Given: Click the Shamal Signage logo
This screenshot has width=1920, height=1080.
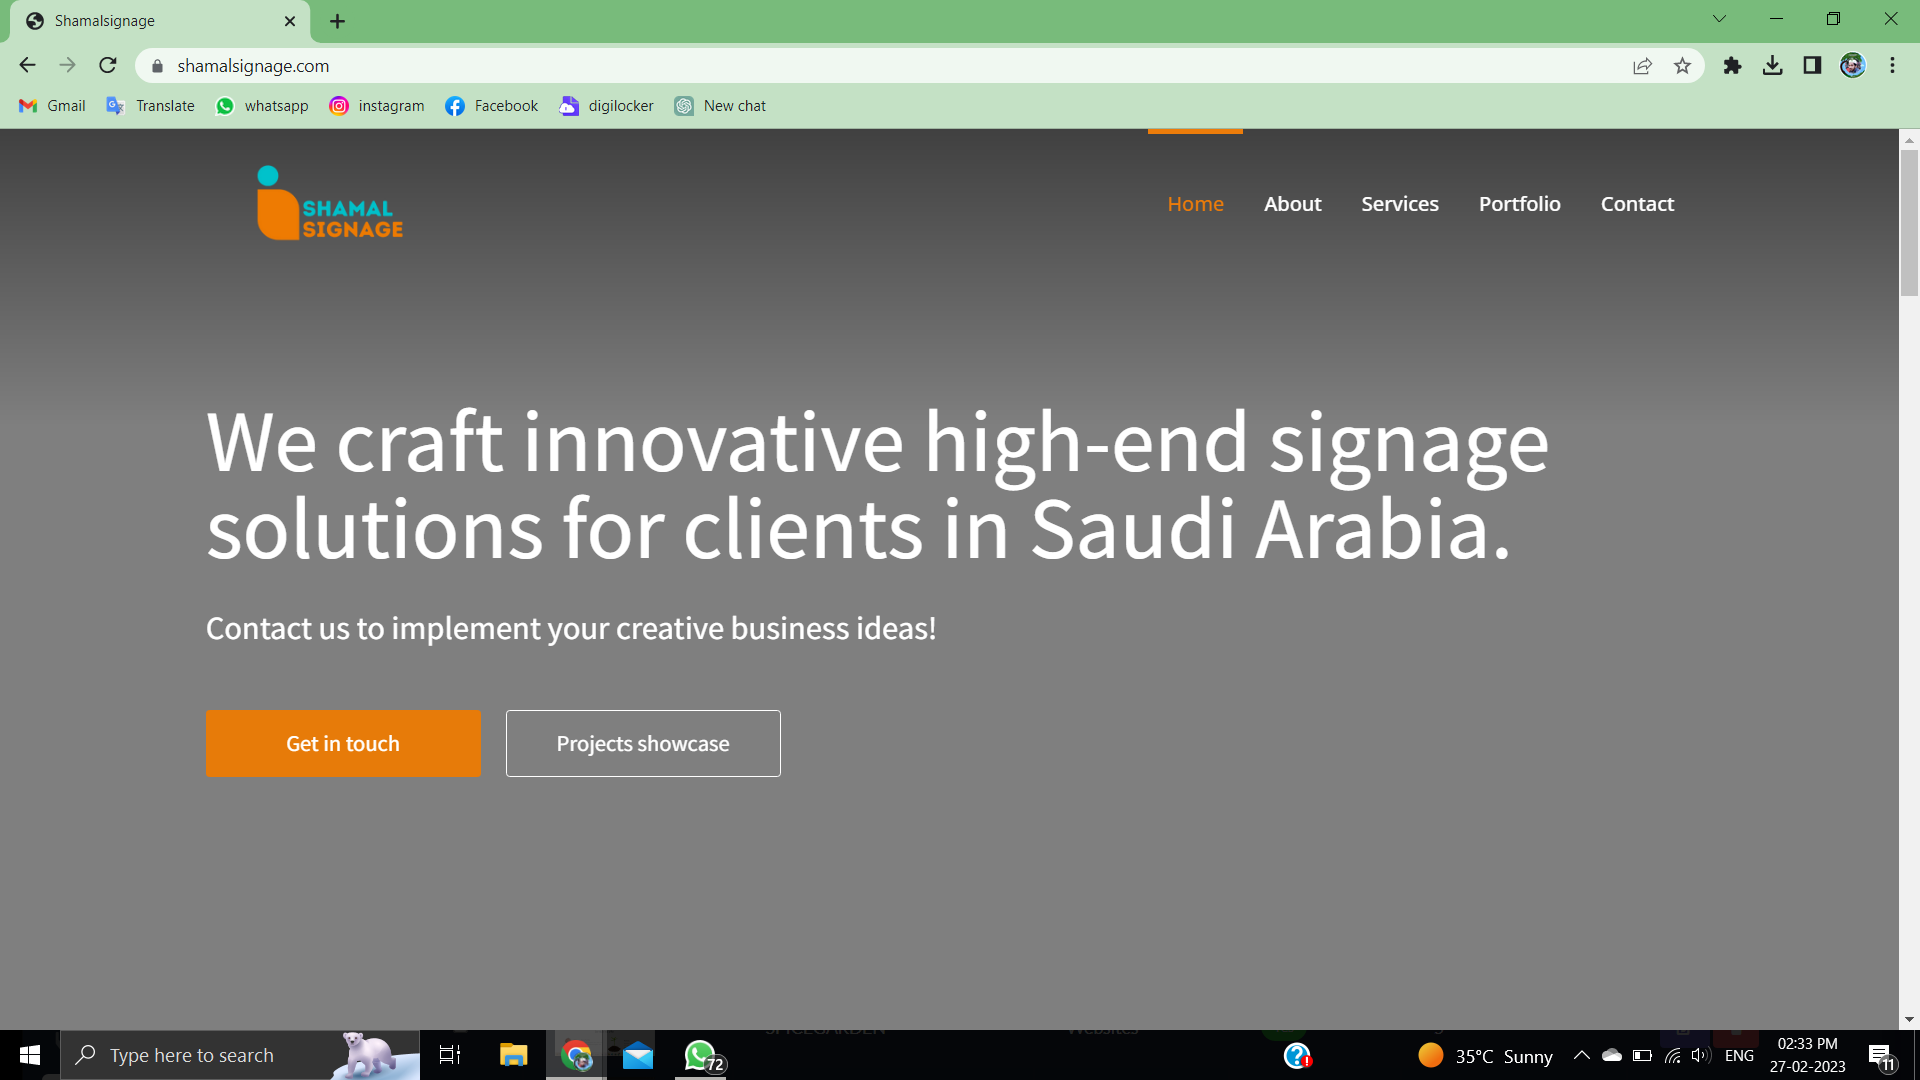Looking at the screenshot, I should coord(330,204).
